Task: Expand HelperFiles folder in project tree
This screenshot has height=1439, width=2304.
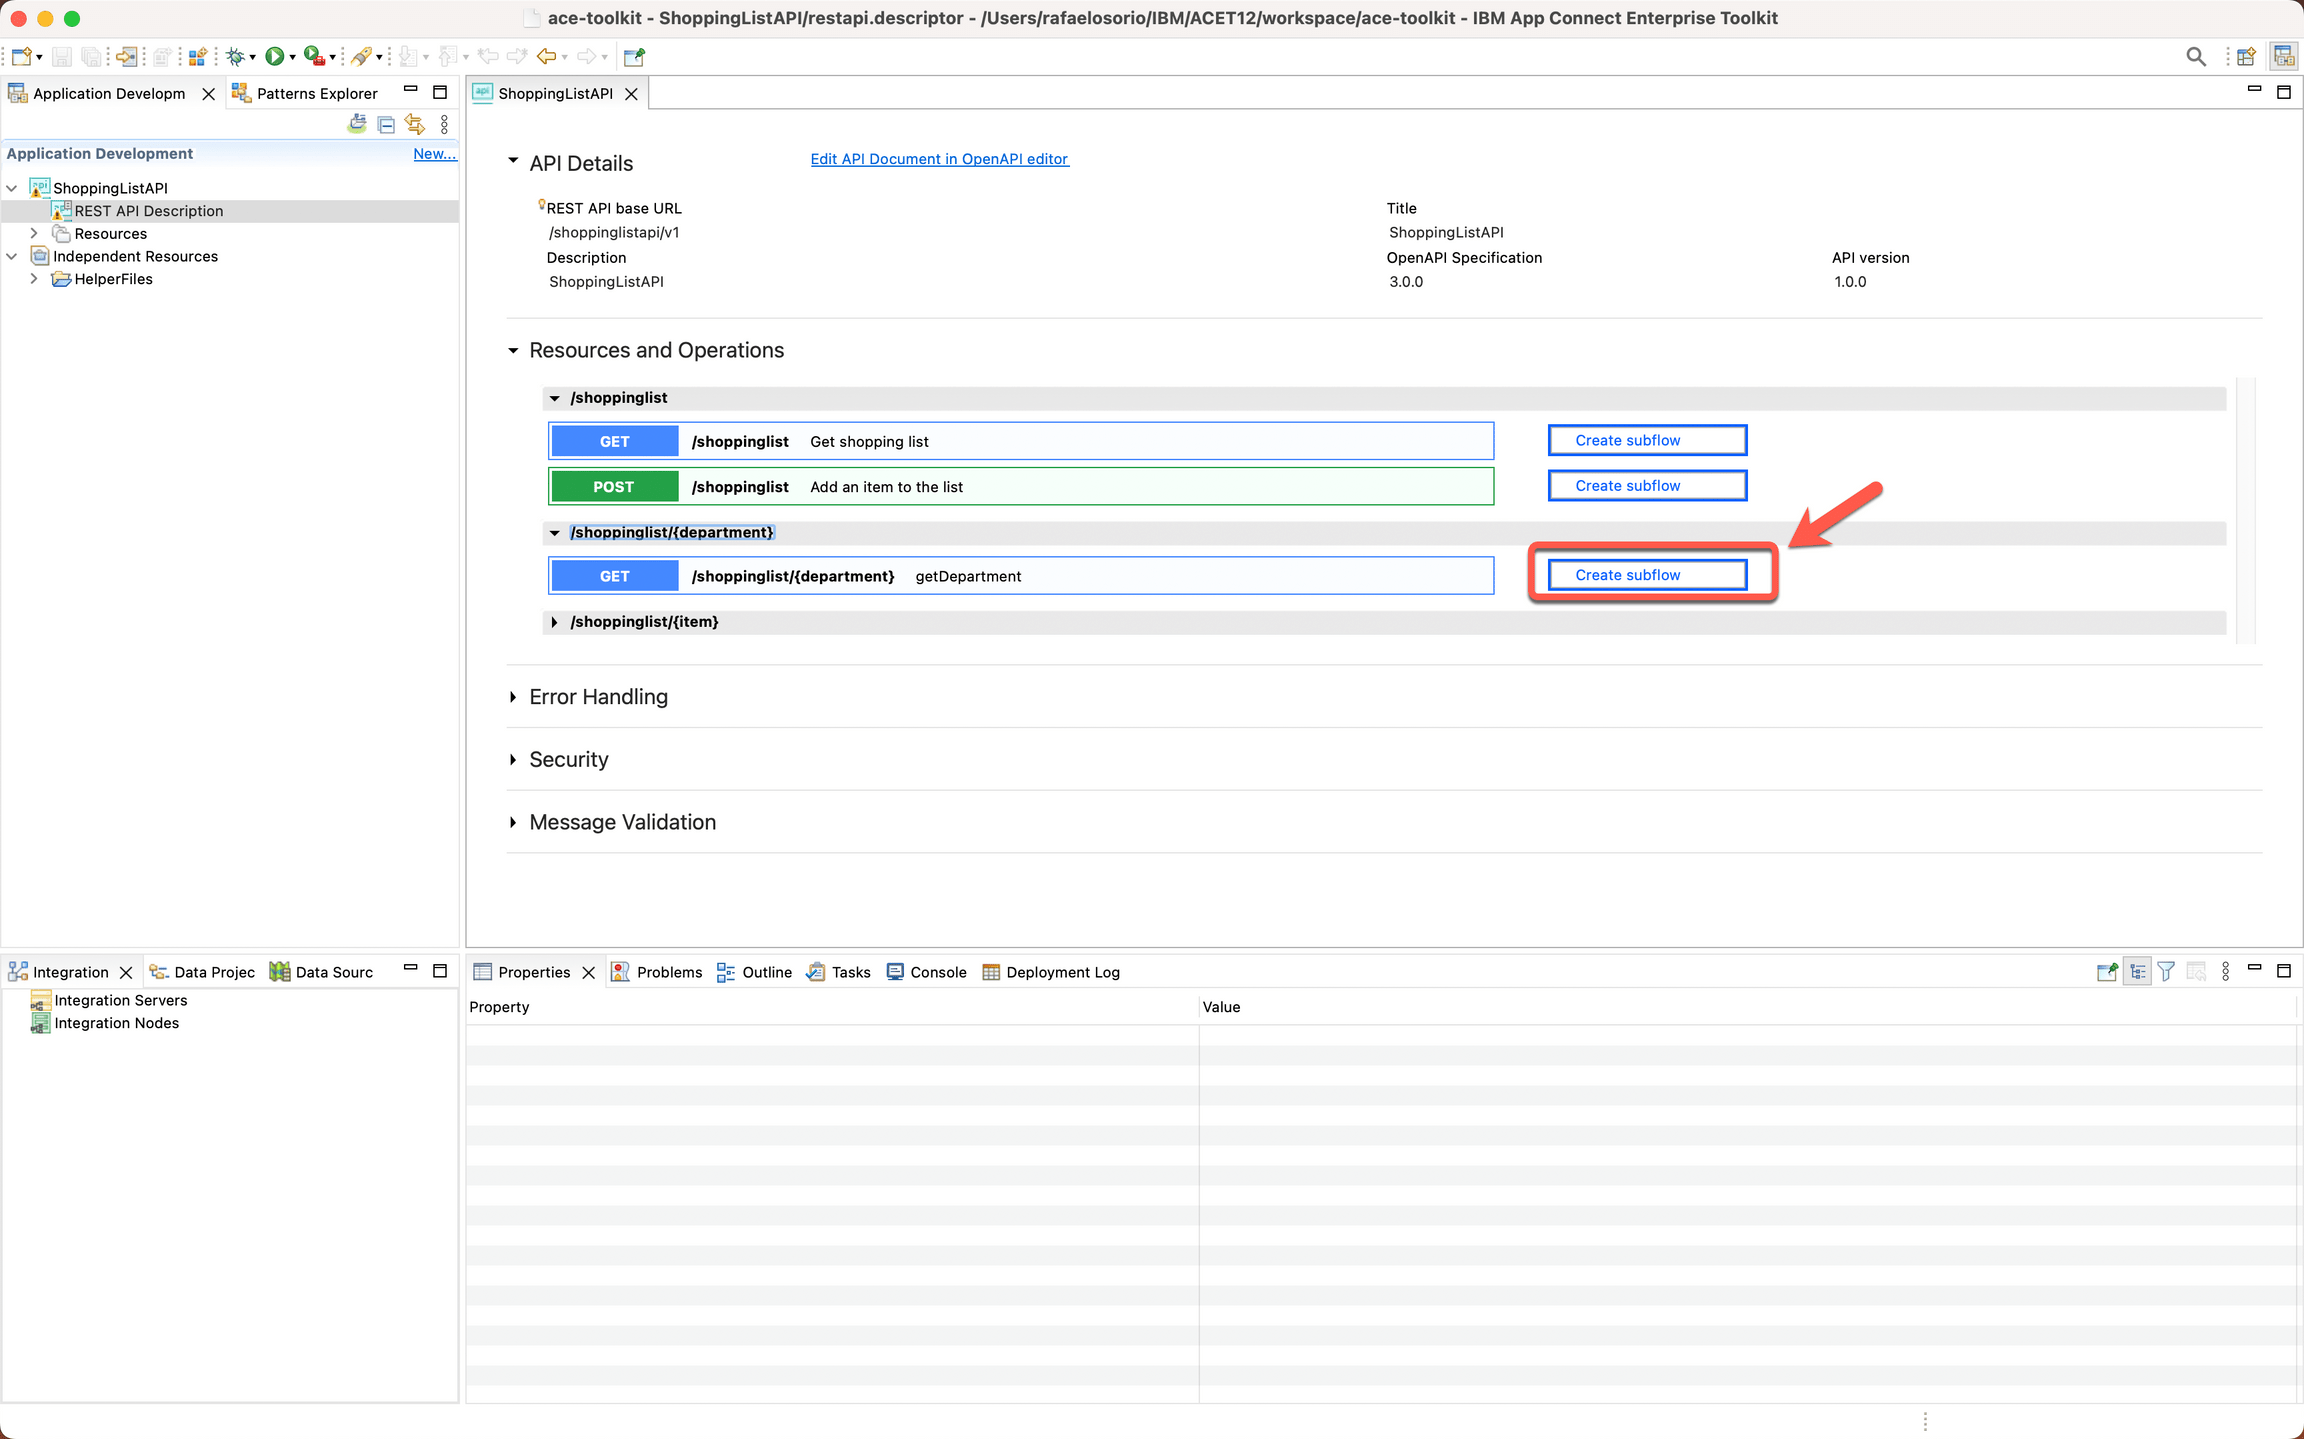Action: point(34,279)
